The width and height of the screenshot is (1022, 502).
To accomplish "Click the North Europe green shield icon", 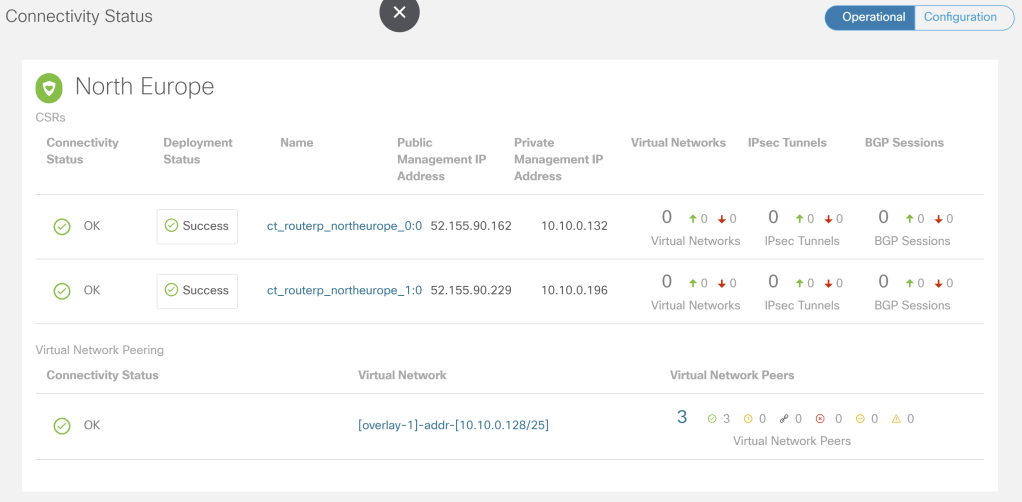I will click(x=49, y=88).
